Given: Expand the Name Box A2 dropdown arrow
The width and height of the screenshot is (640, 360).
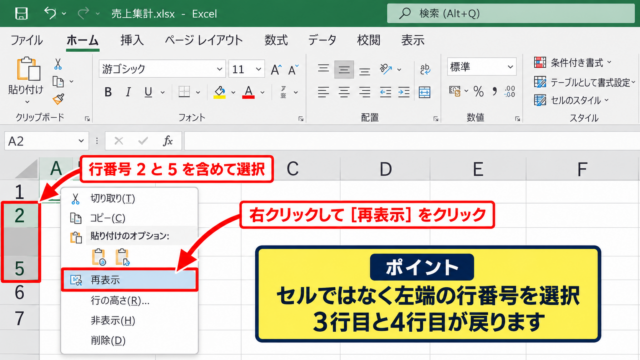Looking at the screenshot, I should (81, 141).
